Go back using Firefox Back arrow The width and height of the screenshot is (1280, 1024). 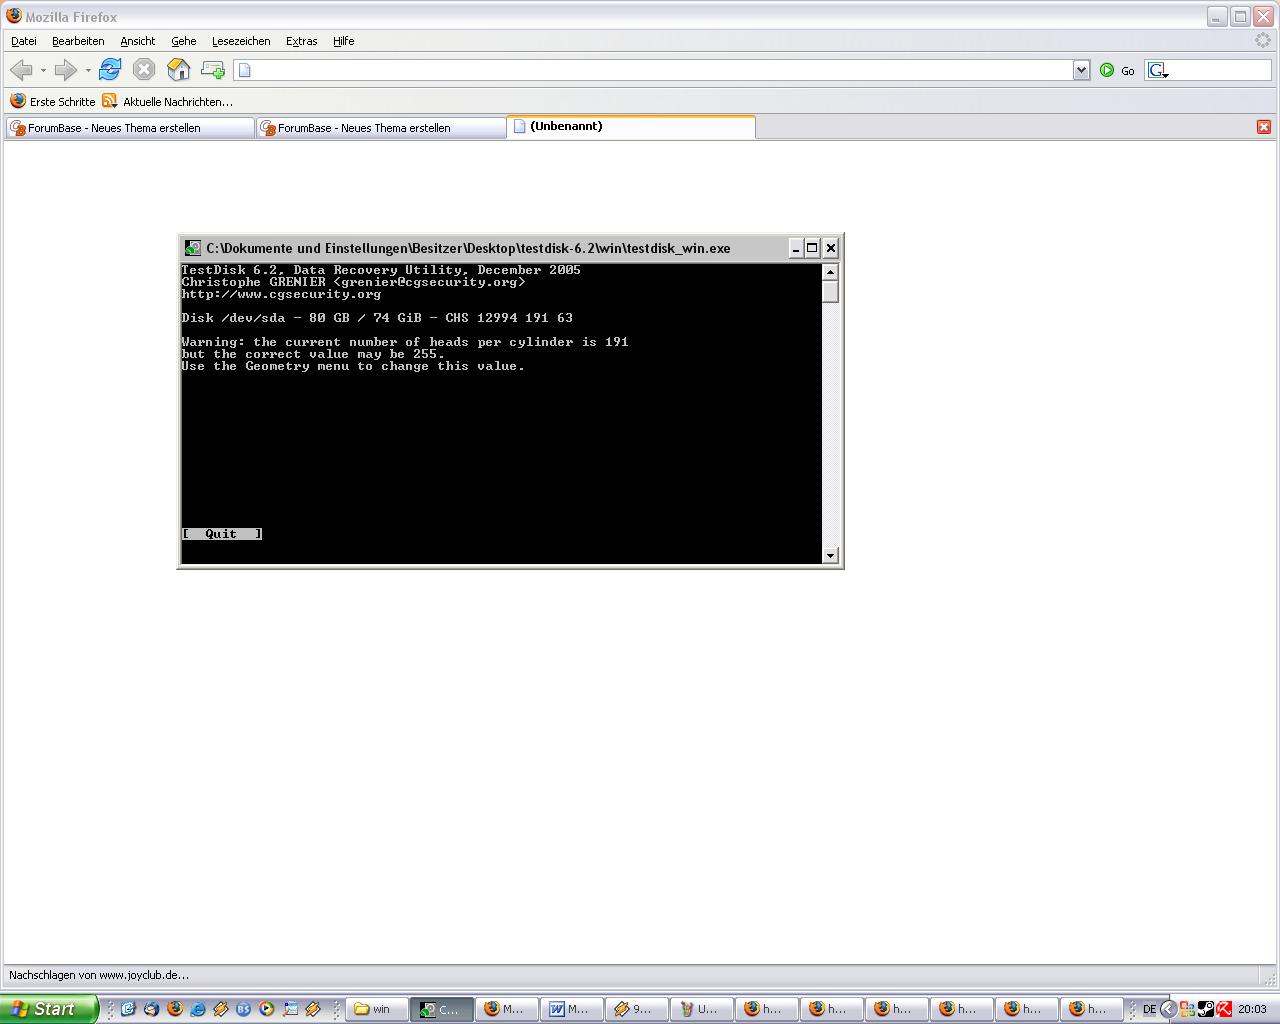21,70
